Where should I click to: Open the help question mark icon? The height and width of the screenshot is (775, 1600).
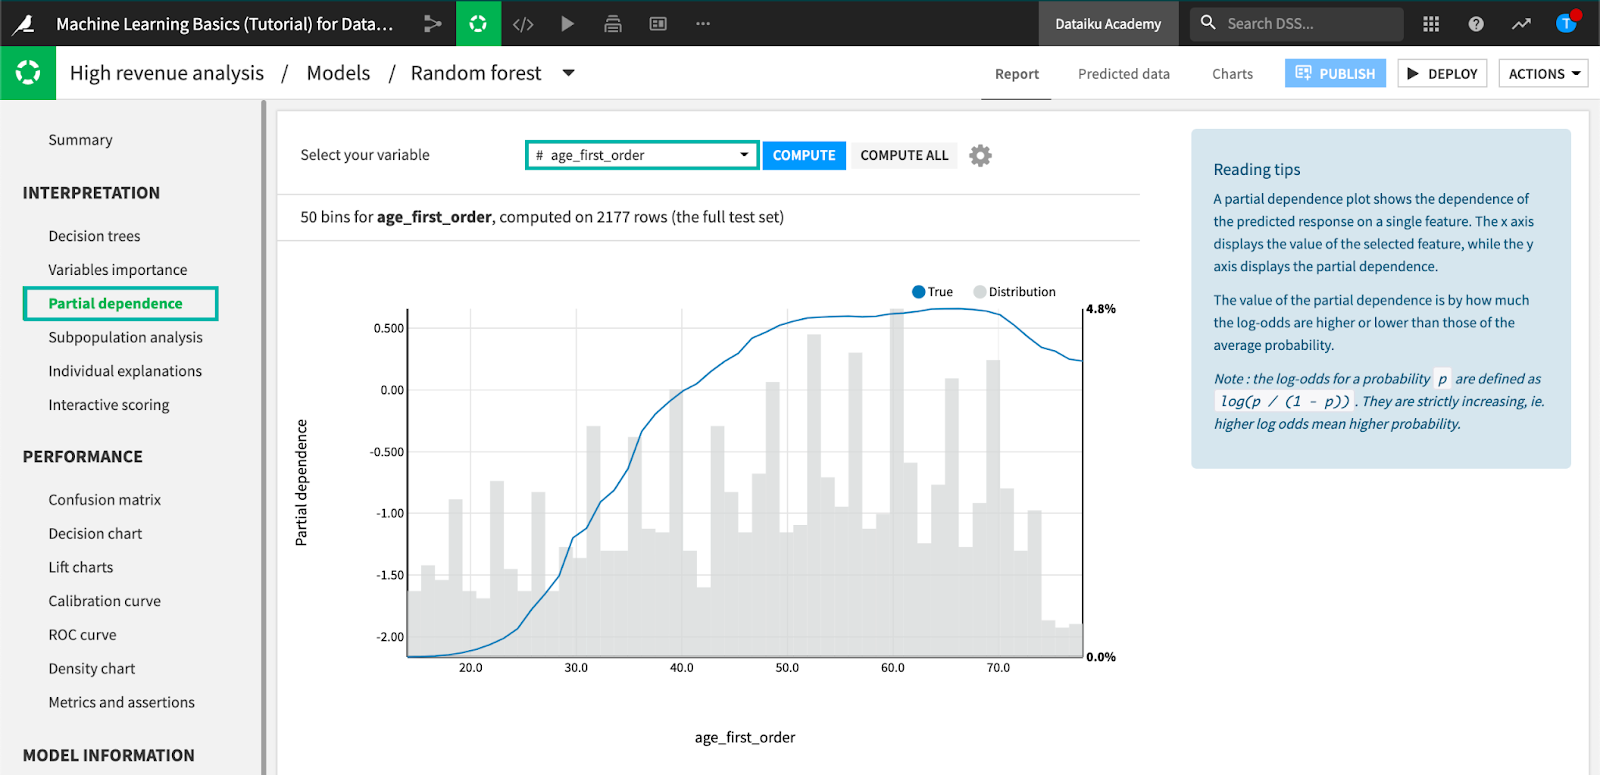1476,23
